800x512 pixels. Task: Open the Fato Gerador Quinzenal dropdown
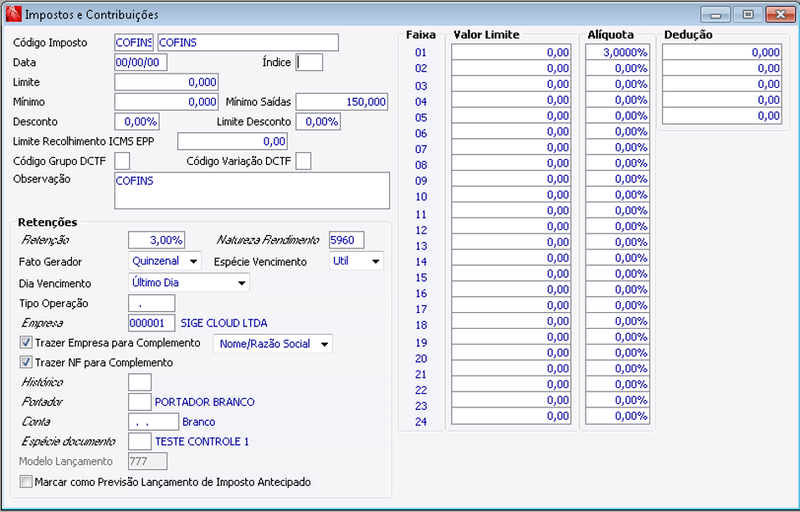point(165,261)
